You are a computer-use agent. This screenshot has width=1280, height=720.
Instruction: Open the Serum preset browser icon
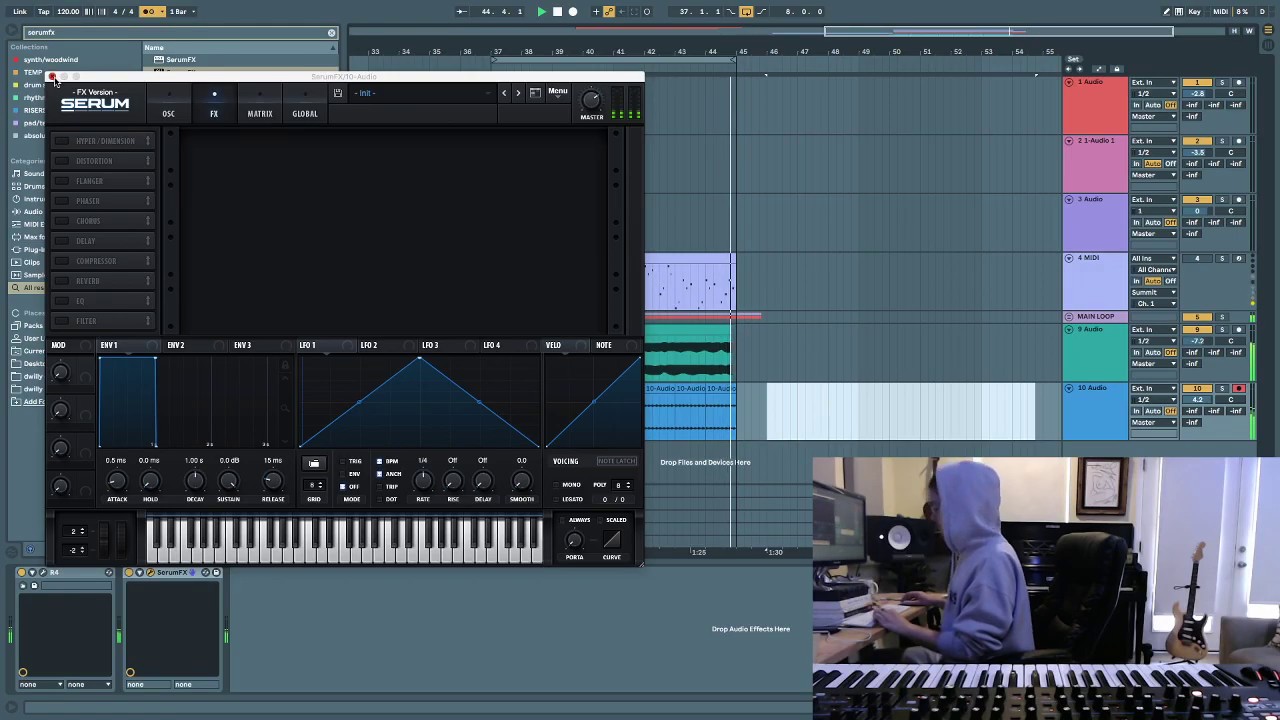tap(535, 93)
